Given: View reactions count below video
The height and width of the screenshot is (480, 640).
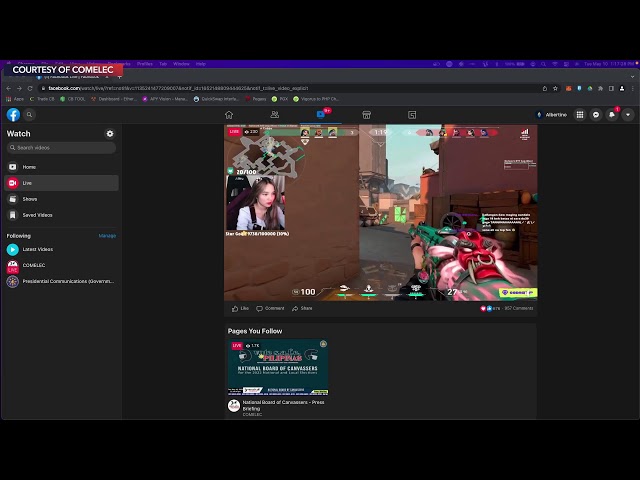Looking at the screenshot, I should 490,309.
